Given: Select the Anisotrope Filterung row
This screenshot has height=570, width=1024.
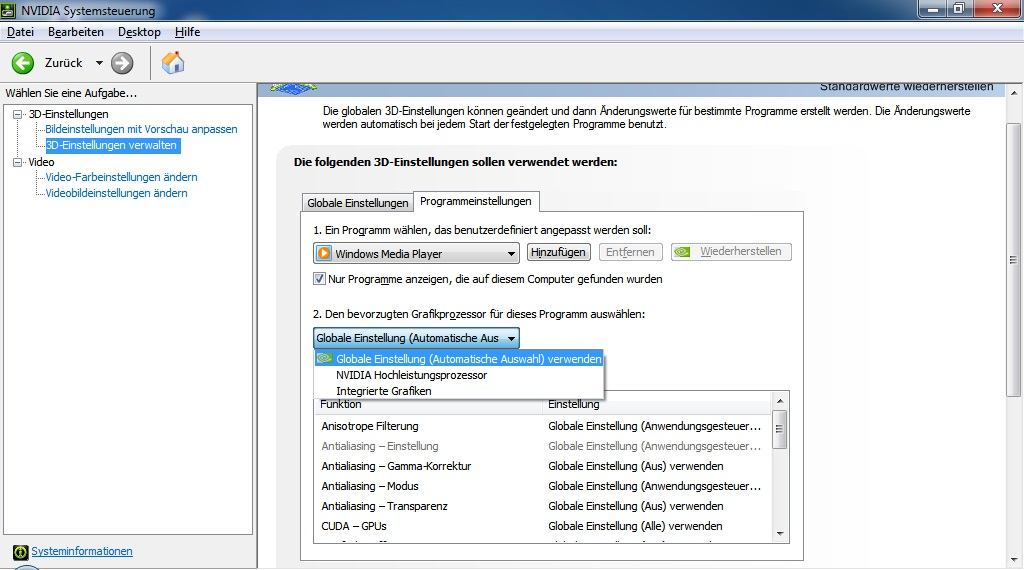Looking at the screenshot, I should 543,426.
